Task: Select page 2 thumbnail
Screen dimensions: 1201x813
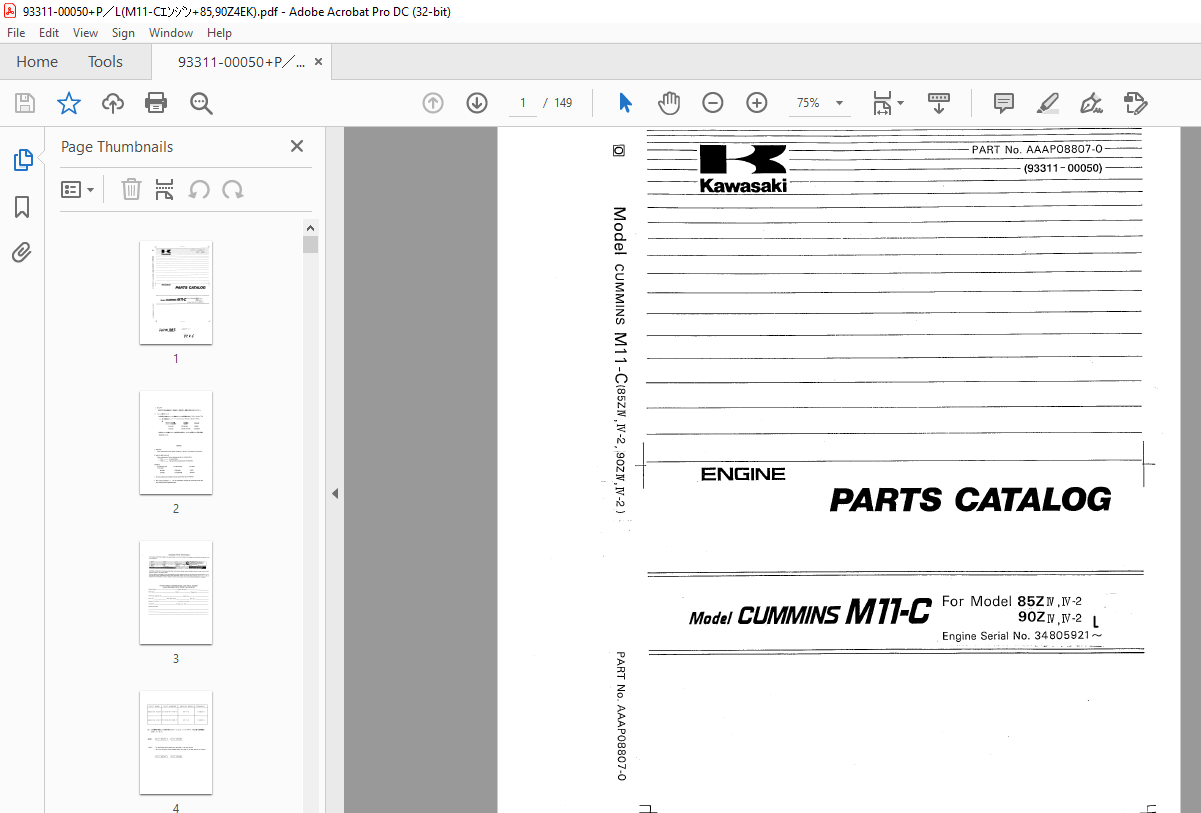Action: [176, 443]
